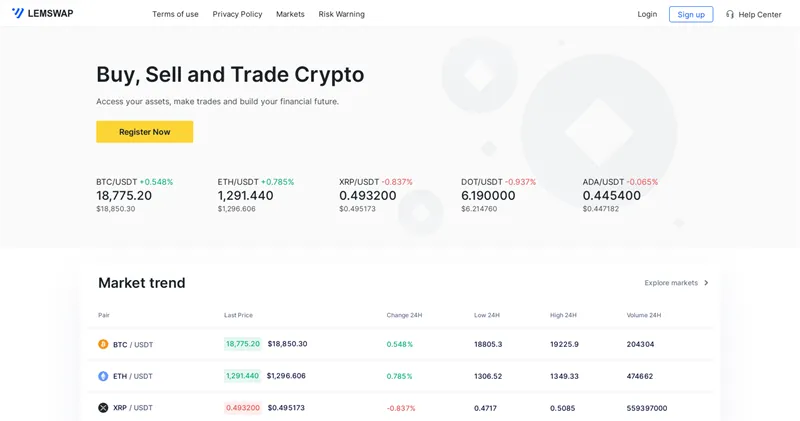This screenshot has width=800, height=421.
Task: Click the Bitcoin coin icon in table
Action: pyautogui.click(x=103, y=344)
